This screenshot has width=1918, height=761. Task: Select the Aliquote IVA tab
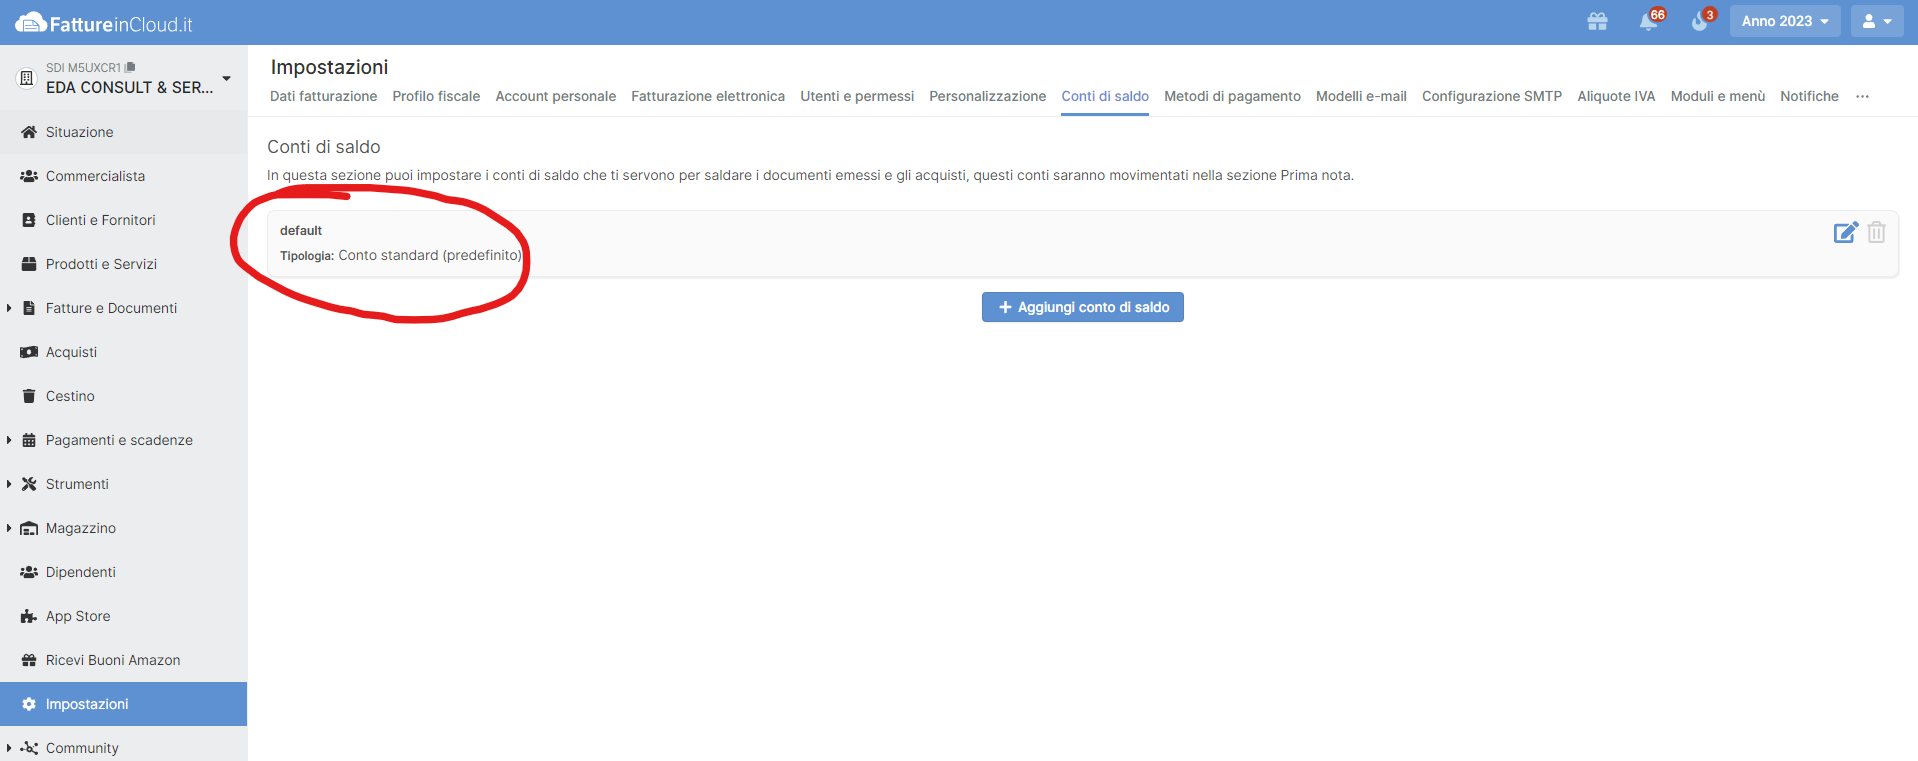(x=1615, y=97)
